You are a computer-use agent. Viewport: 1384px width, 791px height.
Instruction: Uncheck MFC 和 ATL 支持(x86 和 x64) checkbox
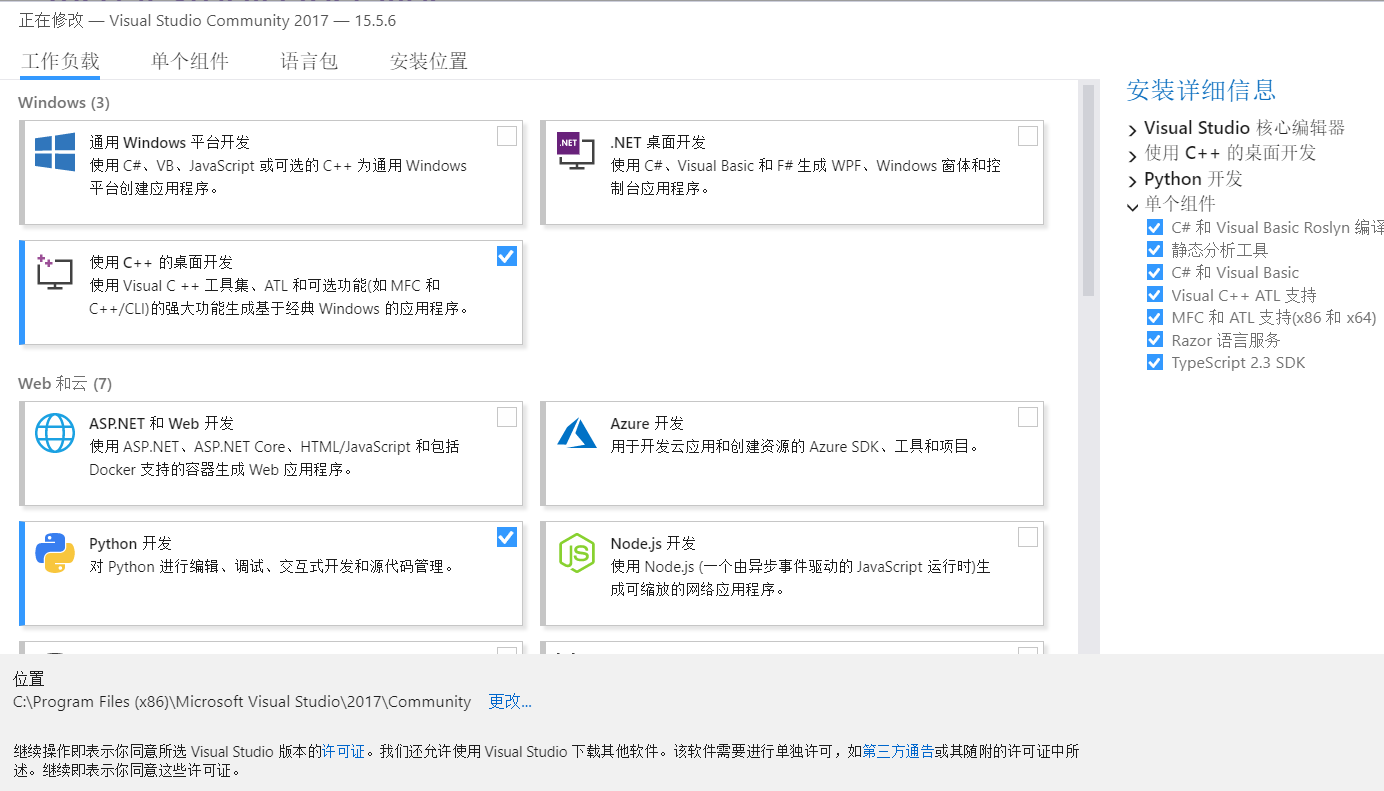pos(1155,318)
